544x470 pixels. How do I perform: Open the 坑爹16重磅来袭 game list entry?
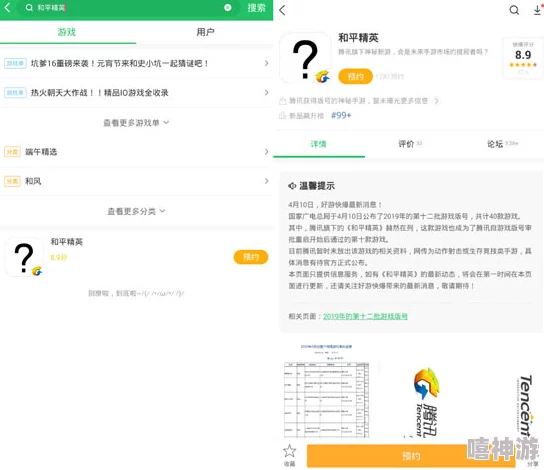[x=136, y=63]
